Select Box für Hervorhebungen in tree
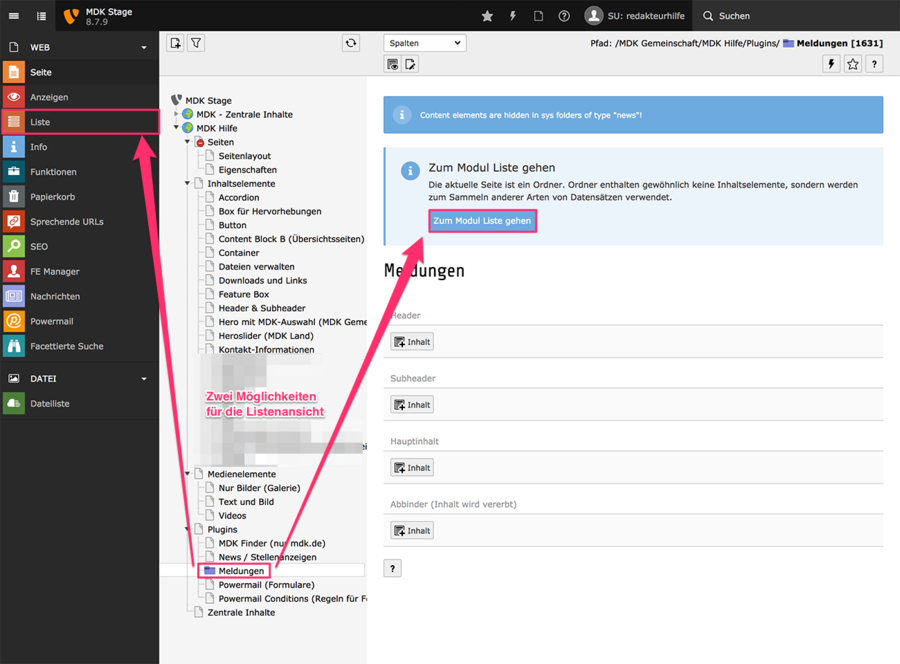 [270, 211]
